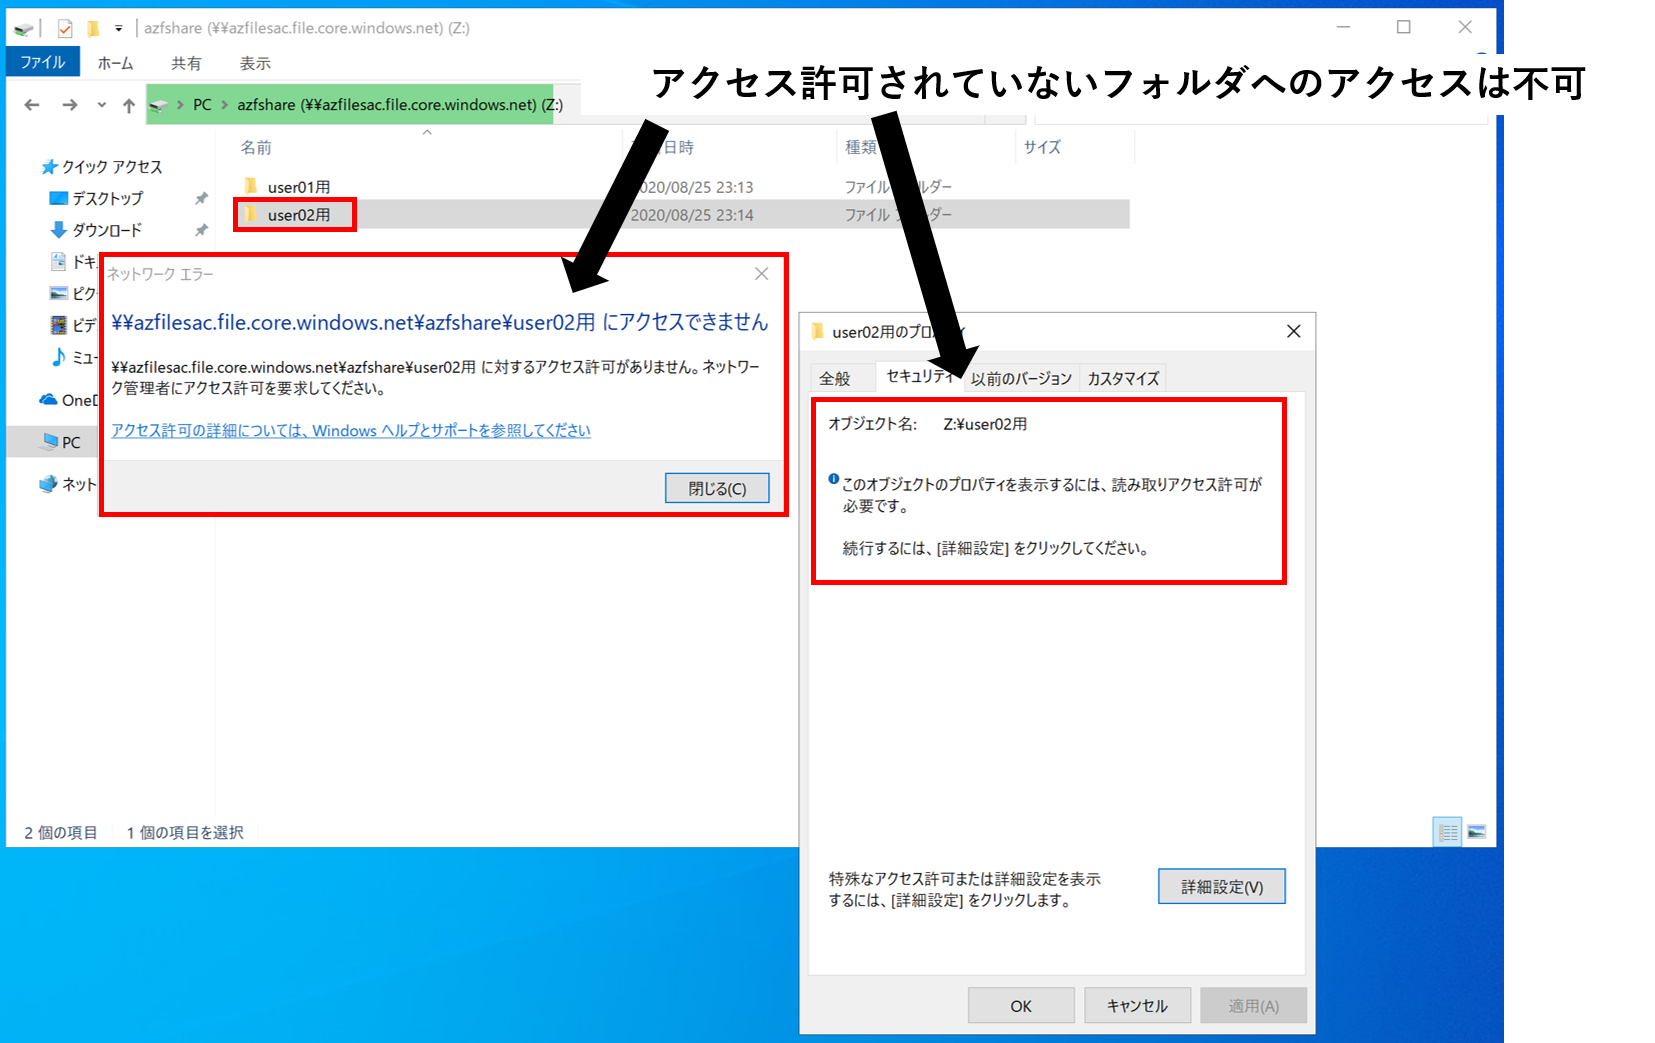Select the user01用 folder
The image size is (1655, 1043).
pos(298,187)
